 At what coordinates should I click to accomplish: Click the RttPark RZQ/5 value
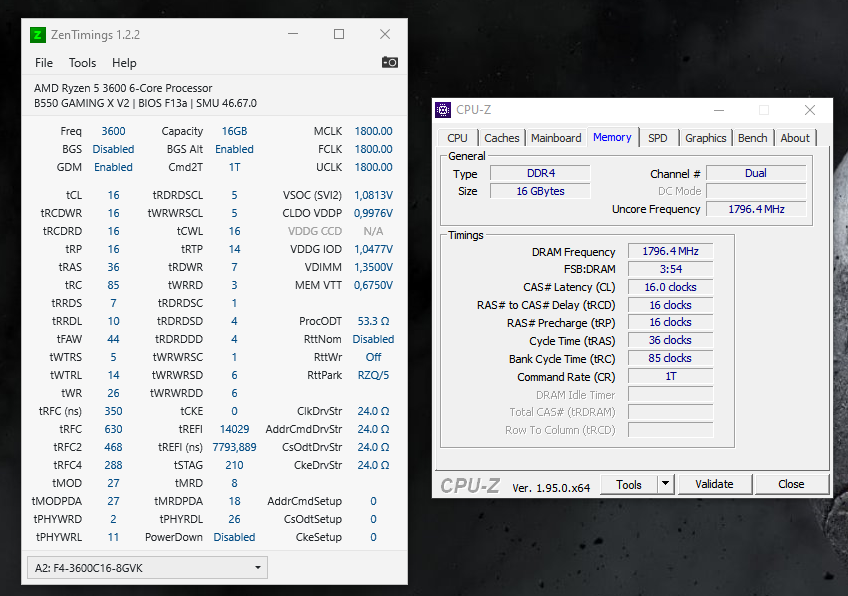[373, 375]
